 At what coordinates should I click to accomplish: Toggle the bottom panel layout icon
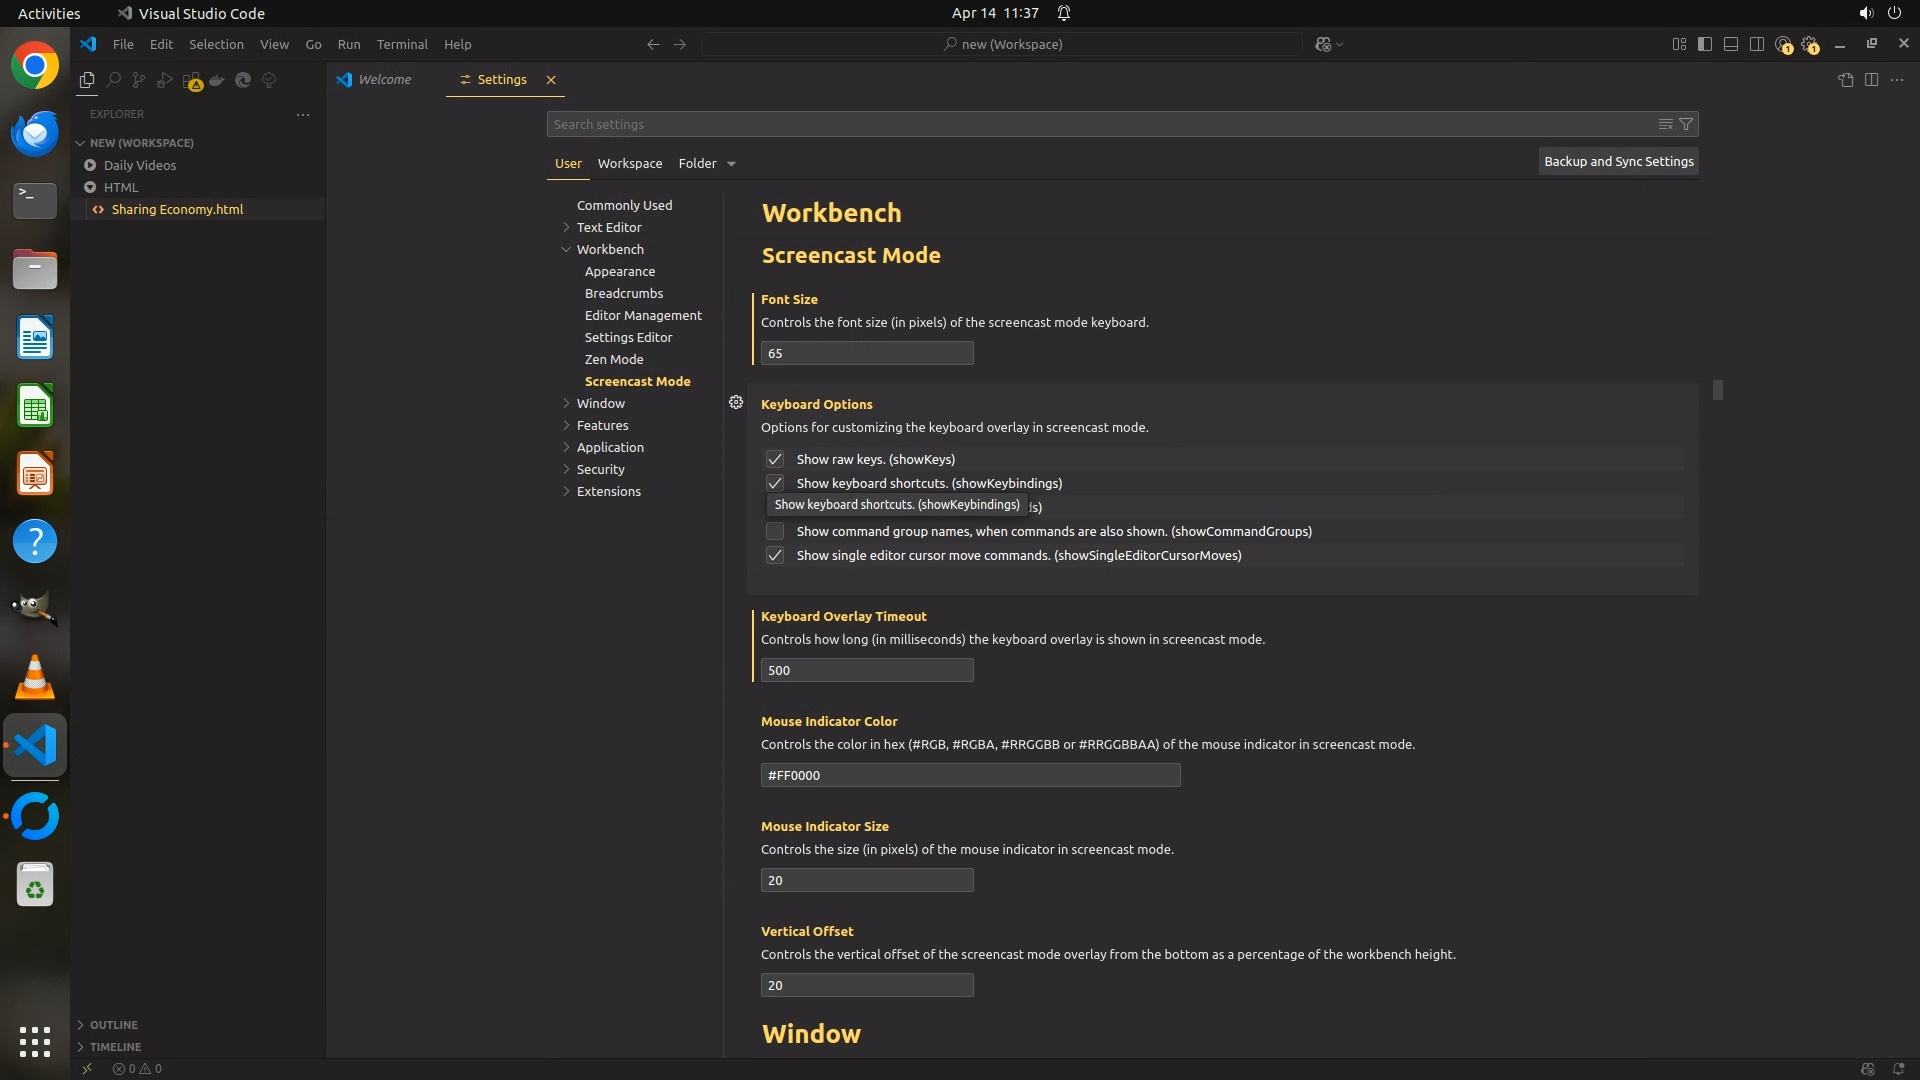tap(1731, 44)
